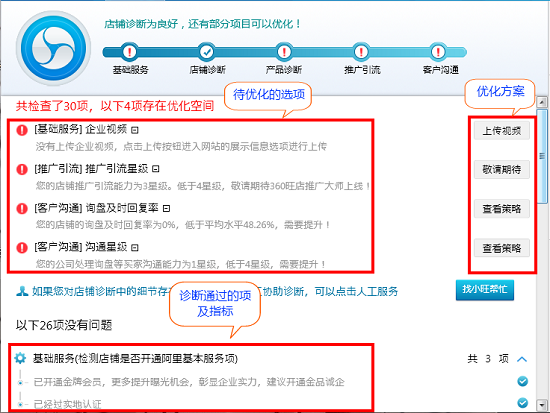Click the gear icon beside 基础服务 section

(20, 358)
